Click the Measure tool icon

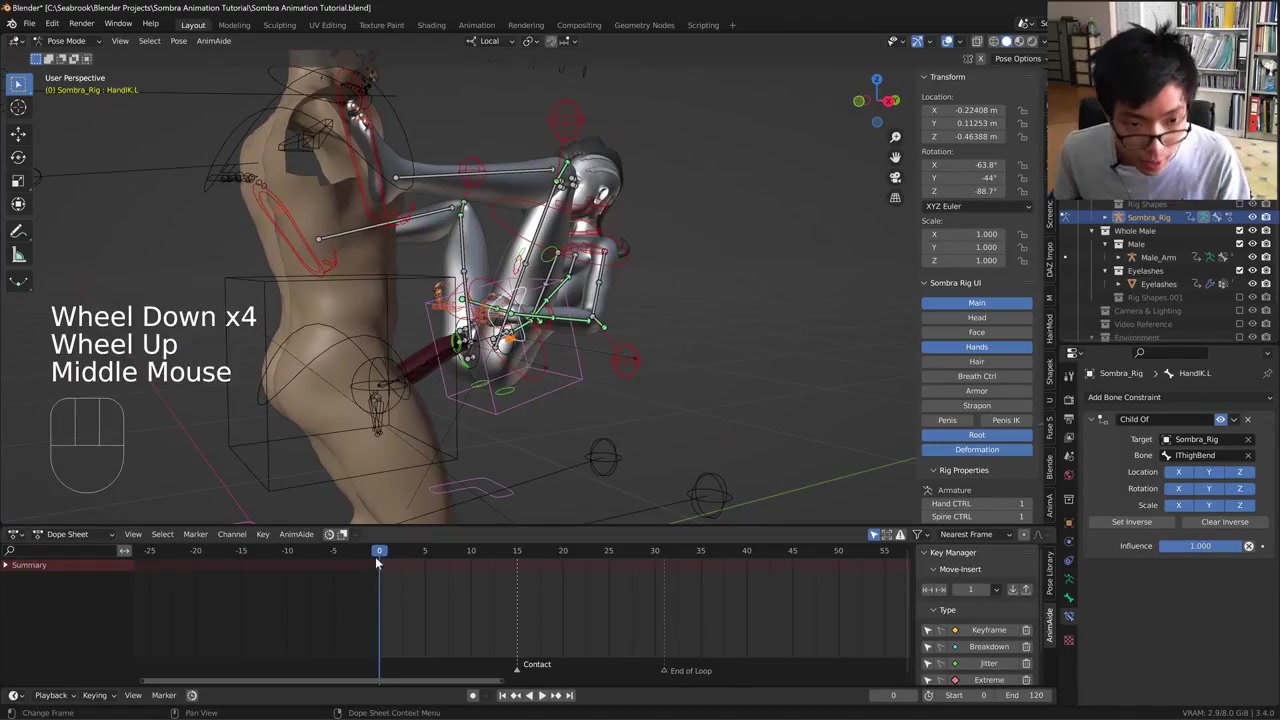(x=18, y=255)
